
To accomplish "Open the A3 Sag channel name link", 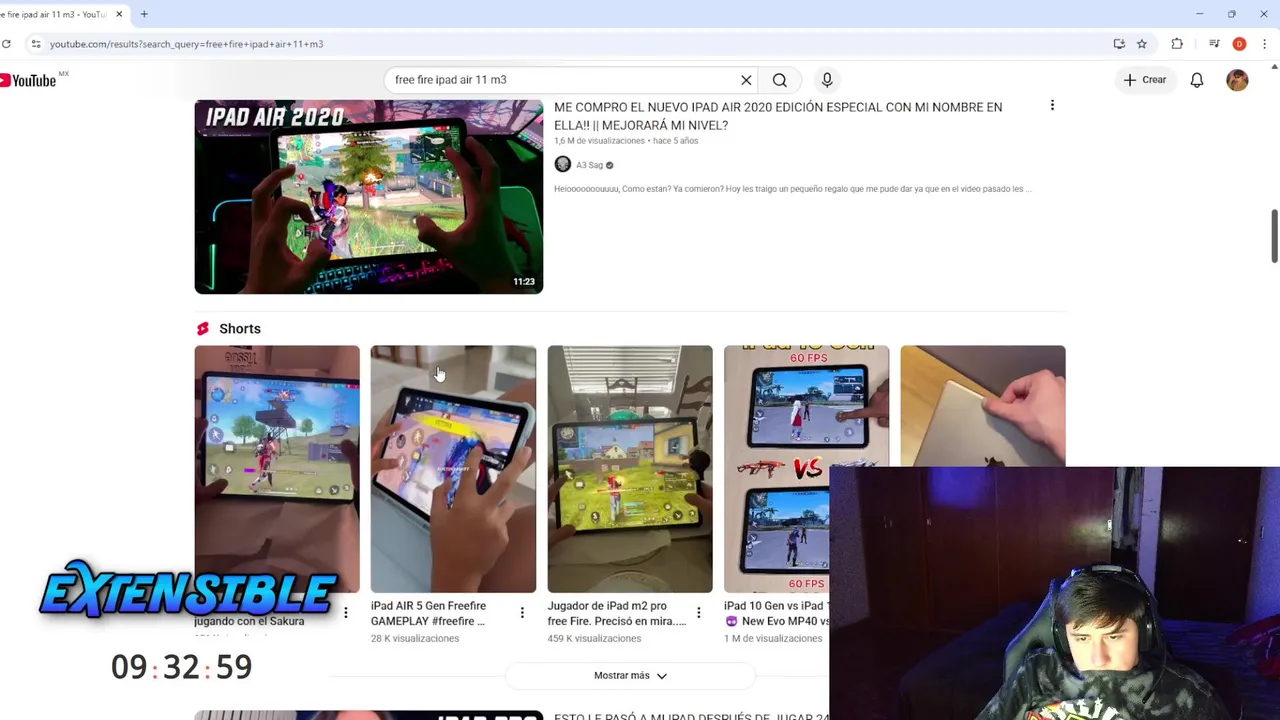I will (589, 165).
